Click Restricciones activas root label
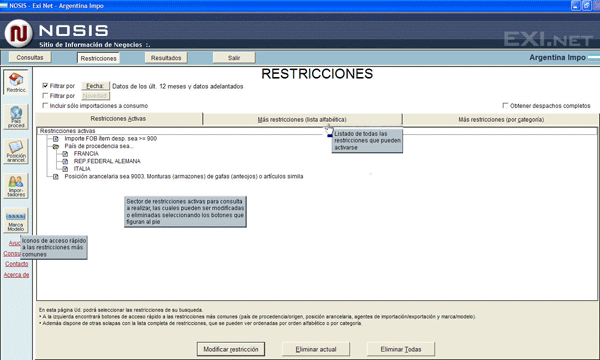 tap(67, 131)
